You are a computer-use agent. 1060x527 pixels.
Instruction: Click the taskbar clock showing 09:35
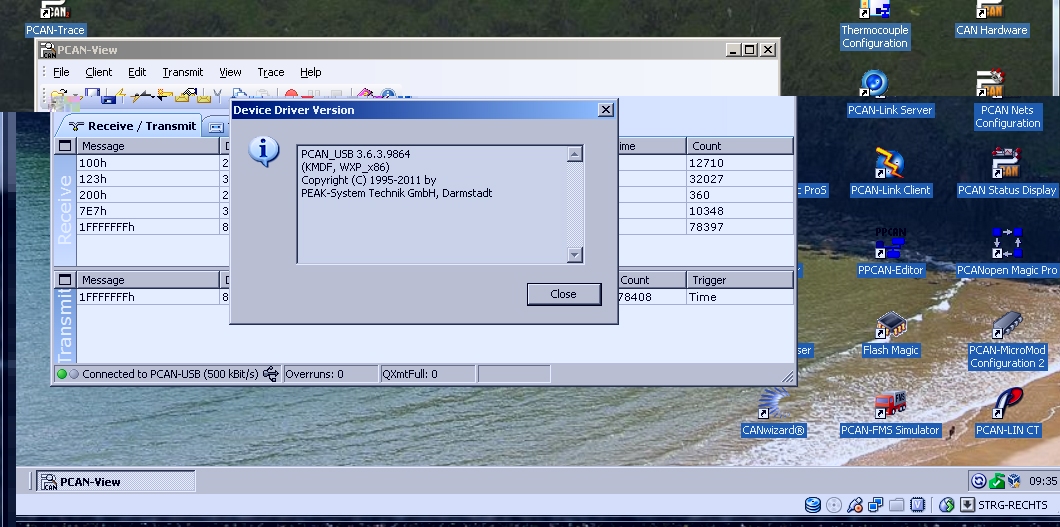pyautogui.click(x=1042, y=481)
